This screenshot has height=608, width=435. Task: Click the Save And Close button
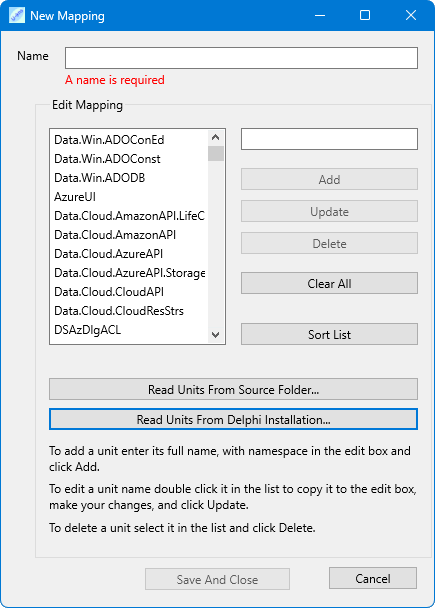(218, 579)
